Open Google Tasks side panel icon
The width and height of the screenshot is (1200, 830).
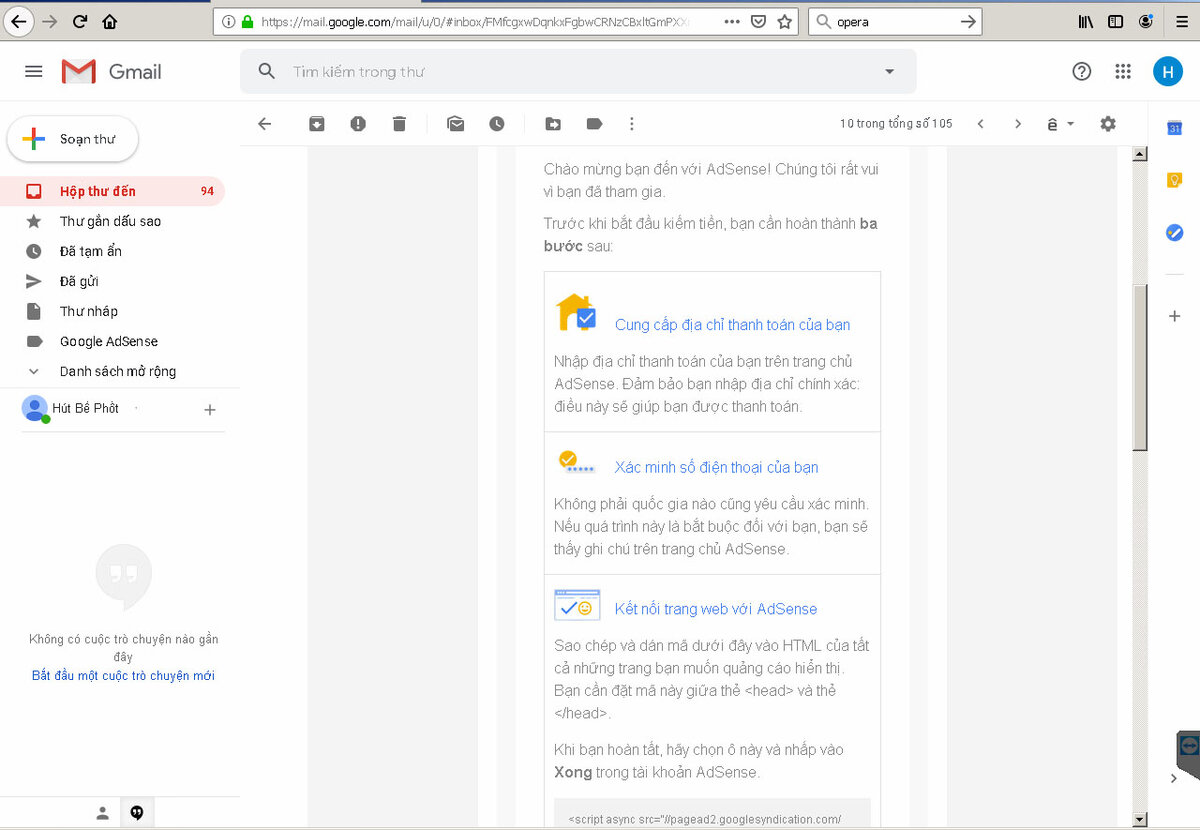(1175, 232)
